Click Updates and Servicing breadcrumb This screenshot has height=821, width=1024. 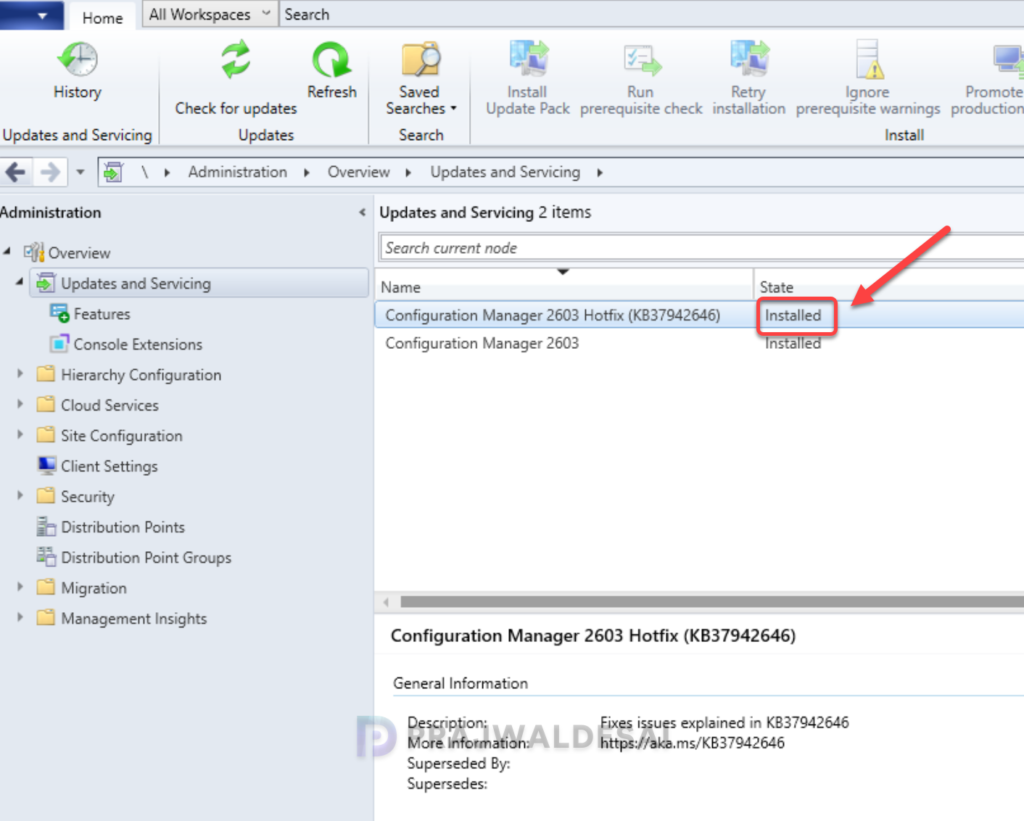point(505,172)
